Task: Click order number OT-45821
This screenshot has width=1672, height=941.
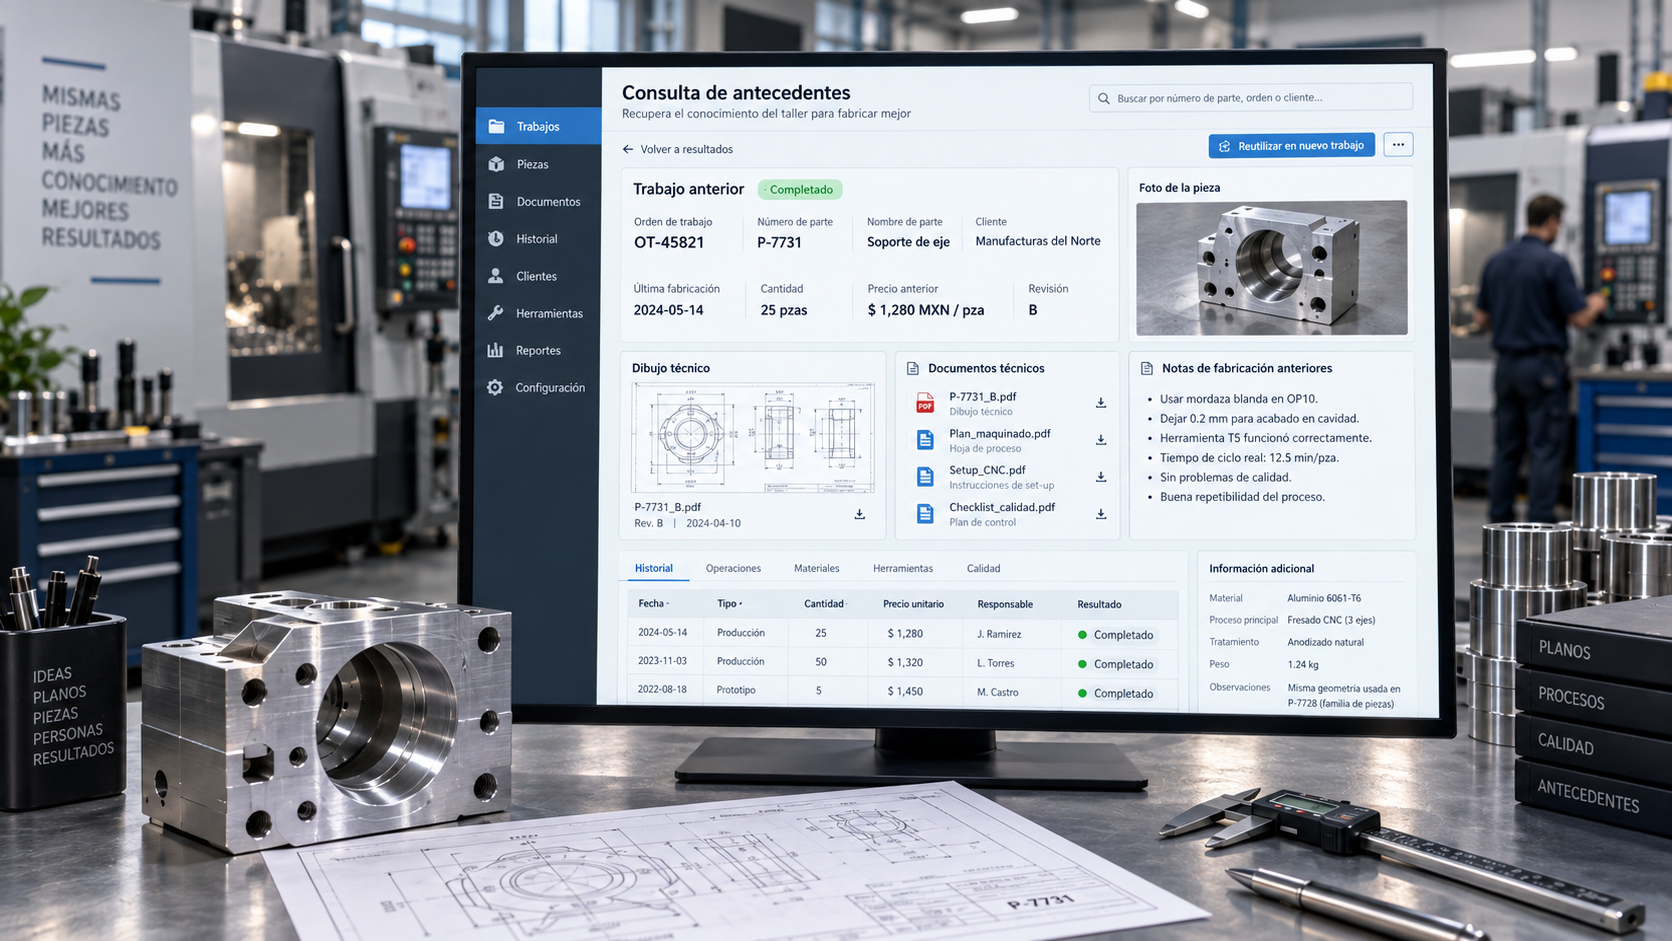Action: pos(669,242)
